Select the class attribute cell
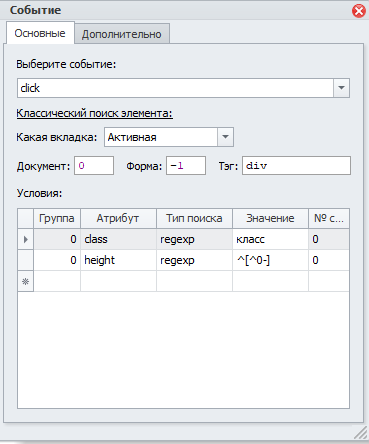 click(x=118, y=239)
